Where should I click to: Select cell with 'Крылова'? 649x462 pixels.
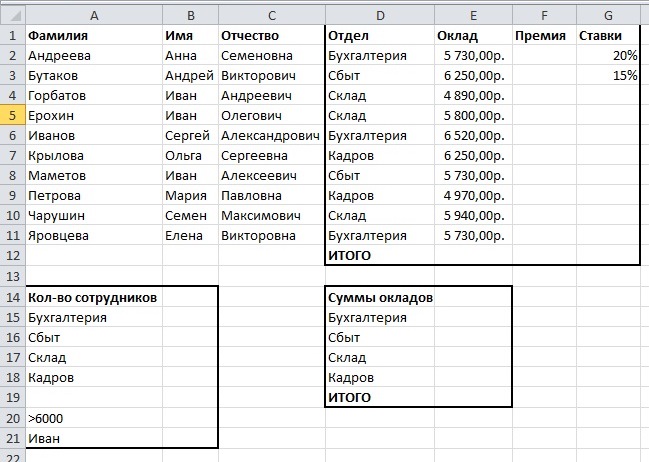(94, 156)
